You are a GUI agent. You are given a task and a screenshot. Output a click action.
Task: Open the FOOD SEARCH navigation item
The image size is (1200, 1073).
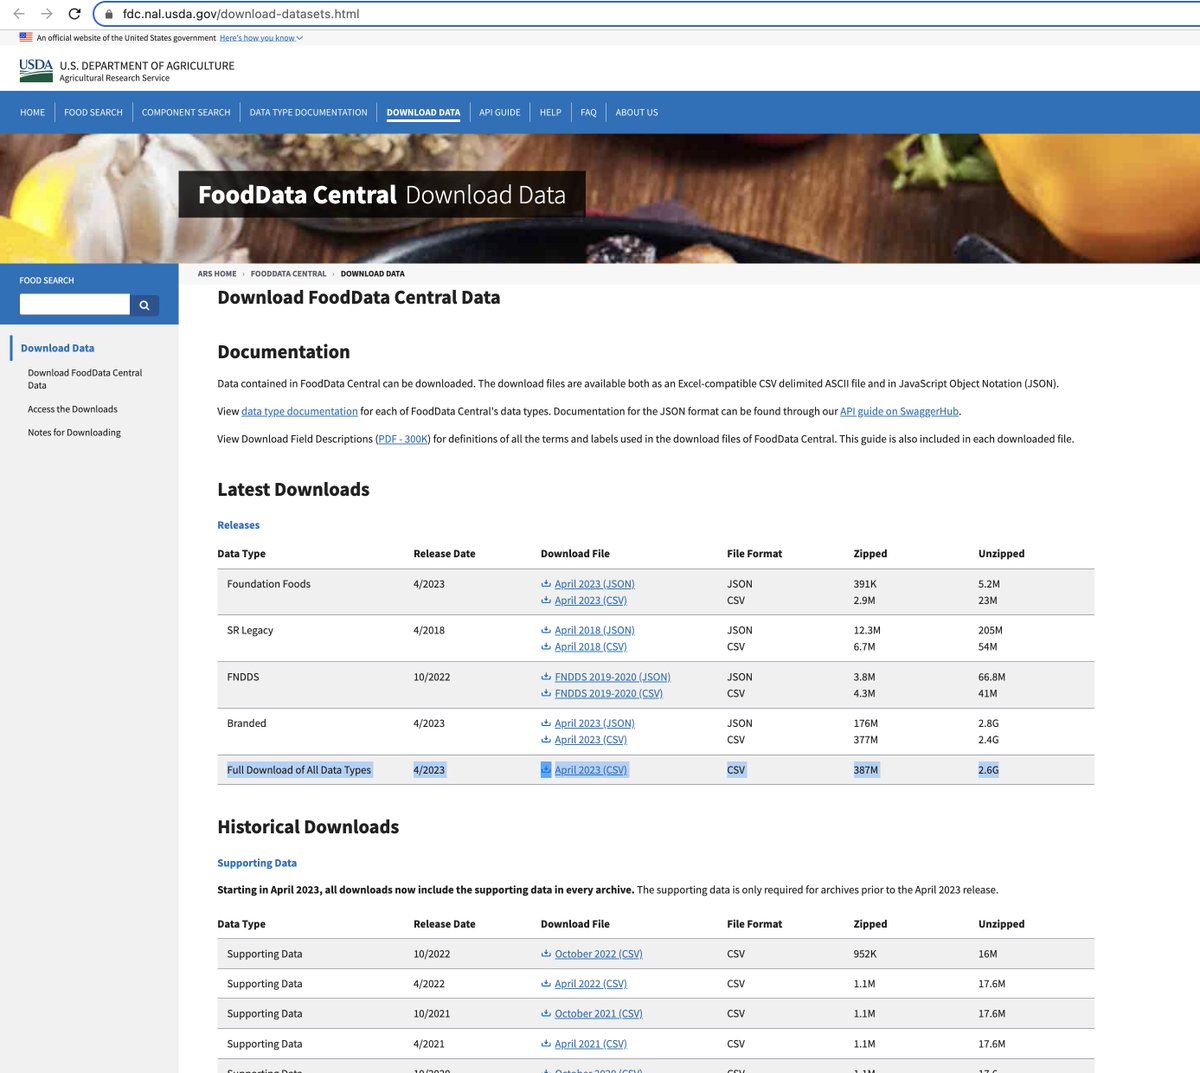[93, 113]
